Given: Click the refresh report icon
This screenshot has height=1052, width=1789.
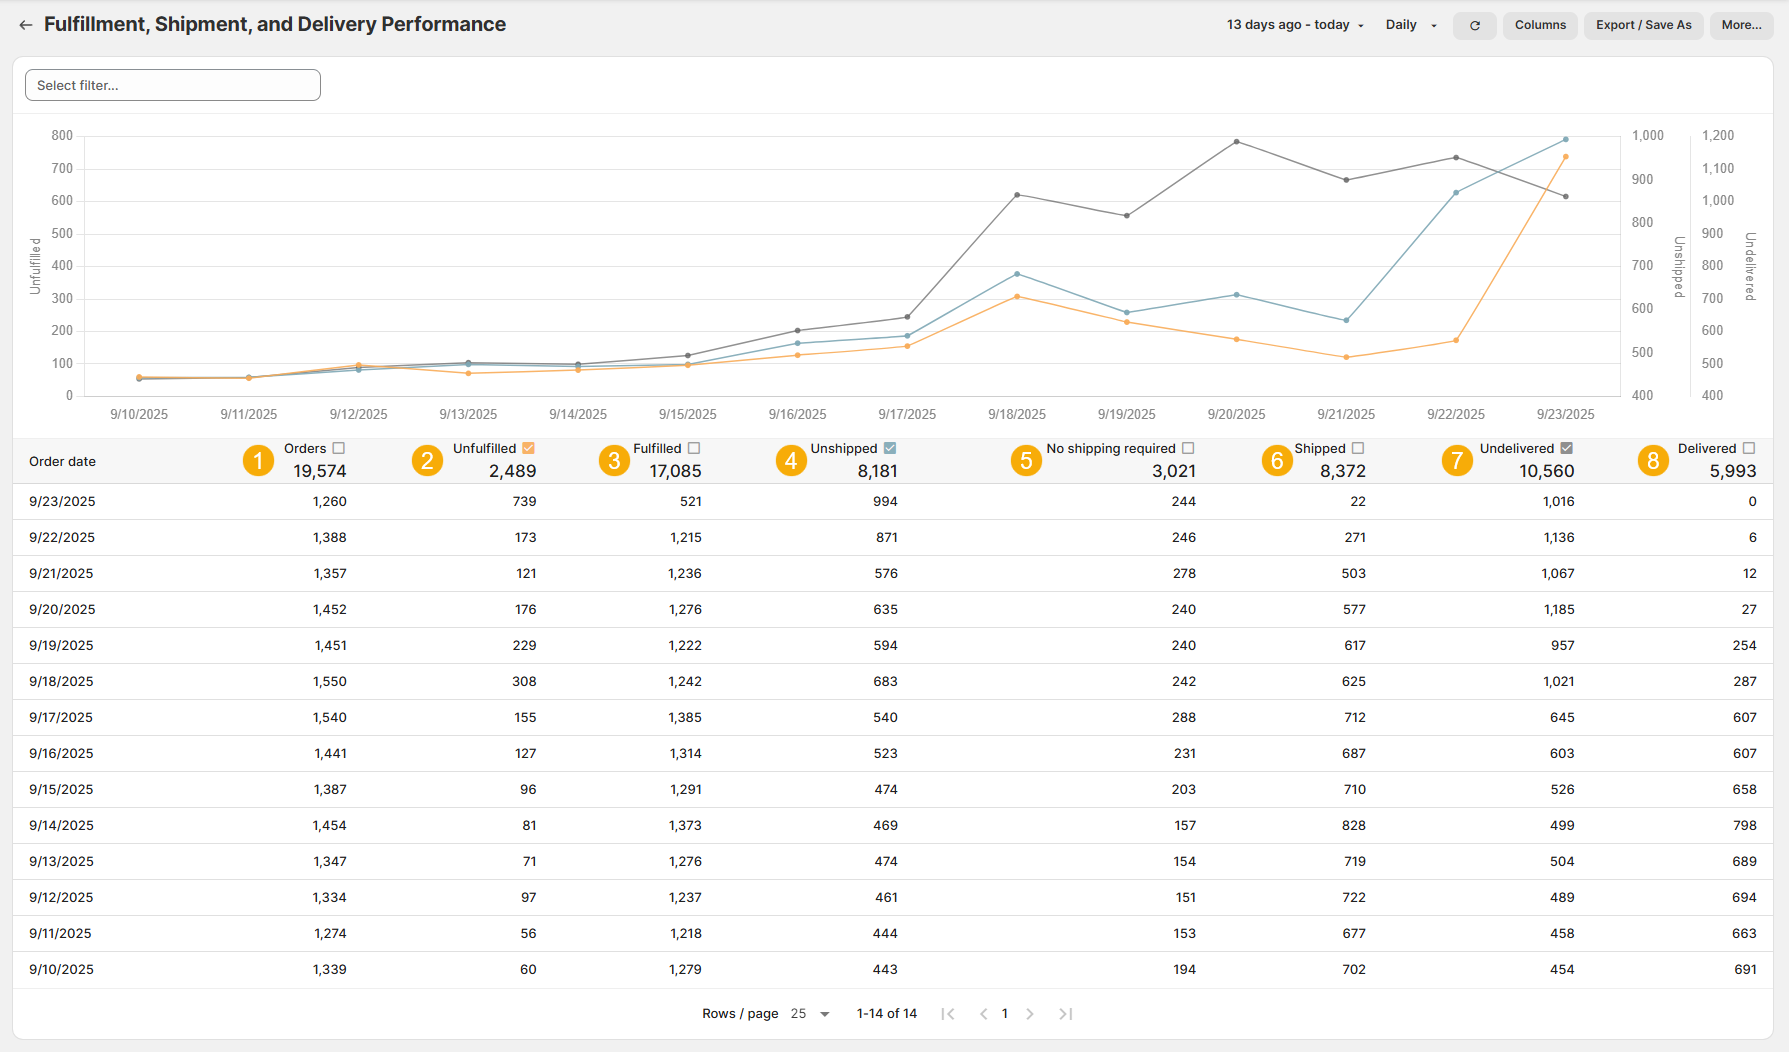Looking at the screenshot, I should tap(1474, 25).
